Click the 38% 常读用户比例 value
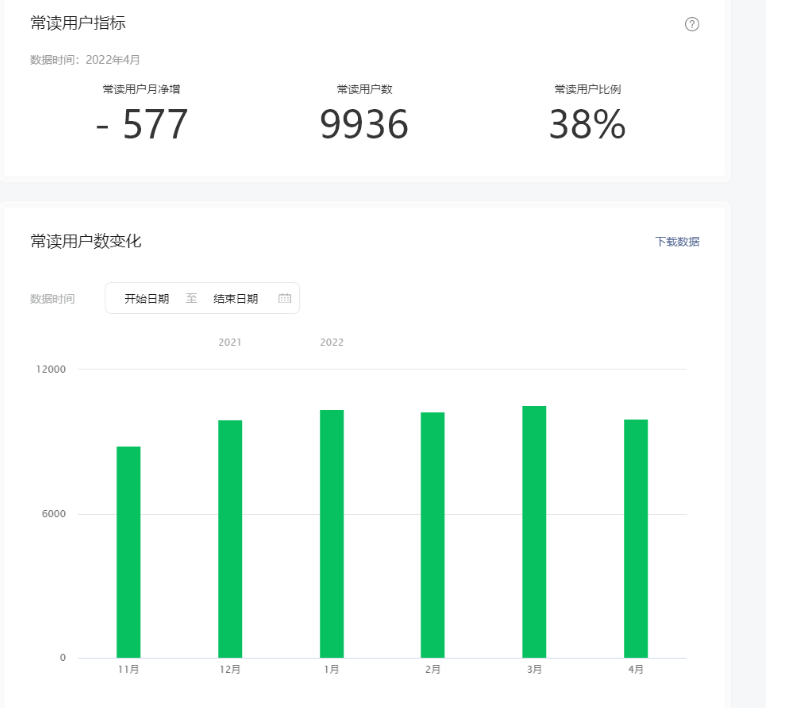Viewport: 808px width, 708px height. (x=587, y=125)
